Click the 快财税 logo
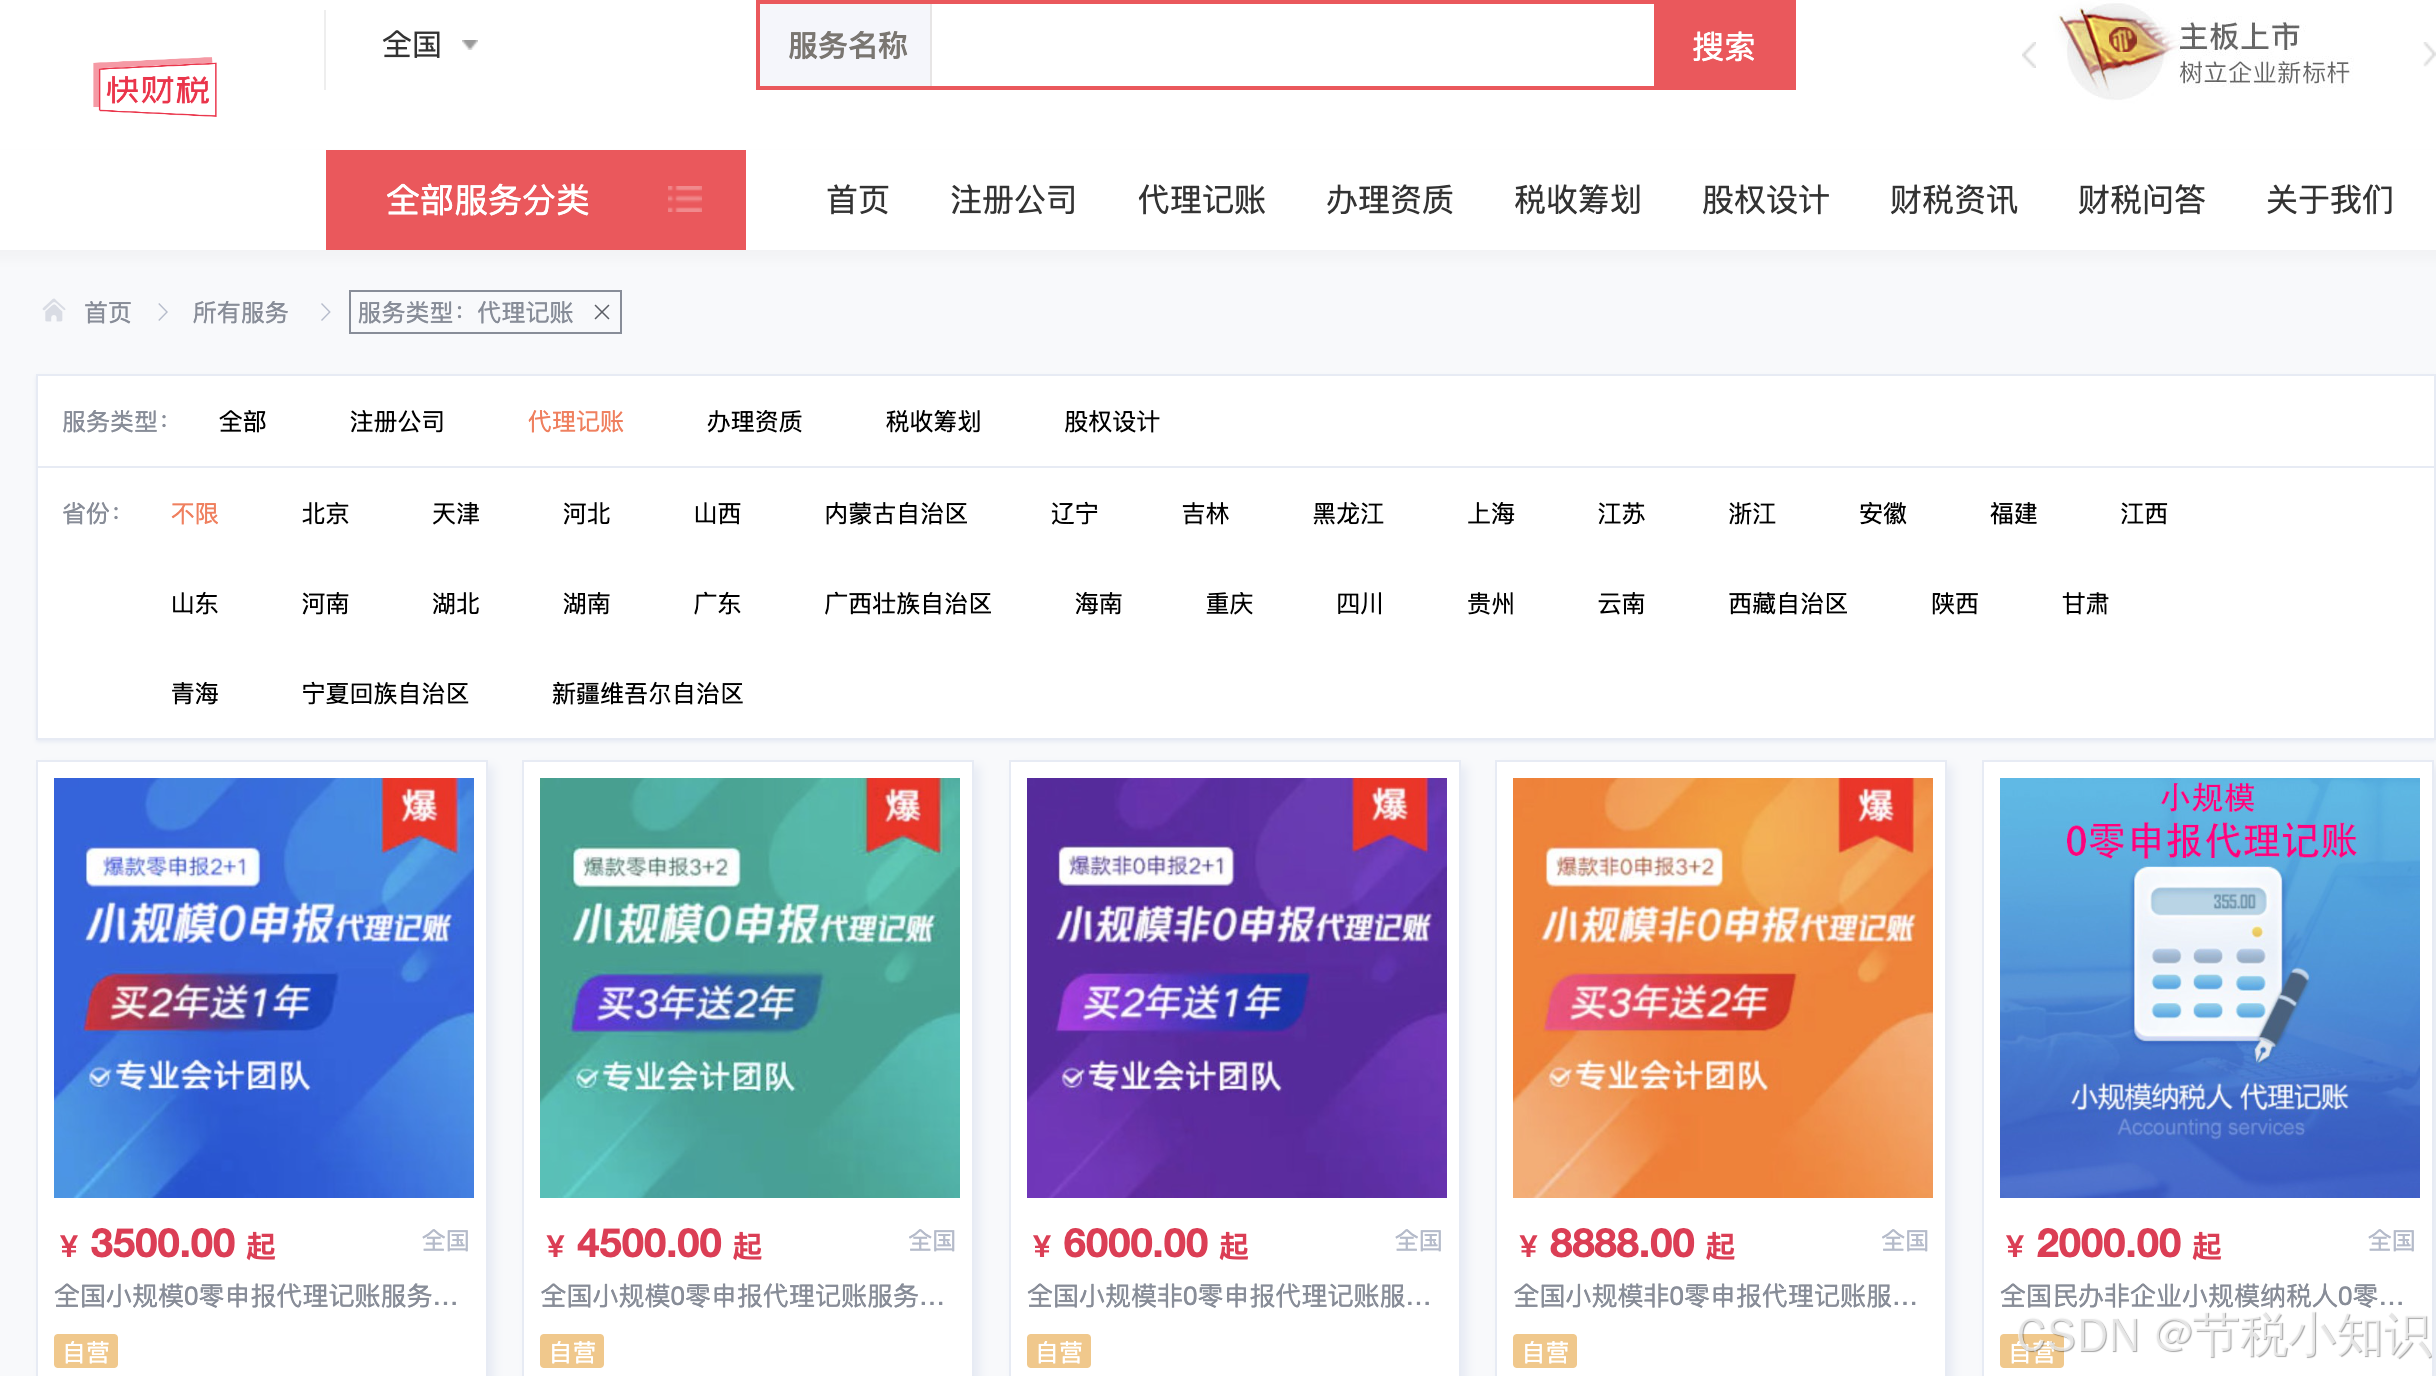The height and width of the screenshot is (1376, 2436). 156,89
